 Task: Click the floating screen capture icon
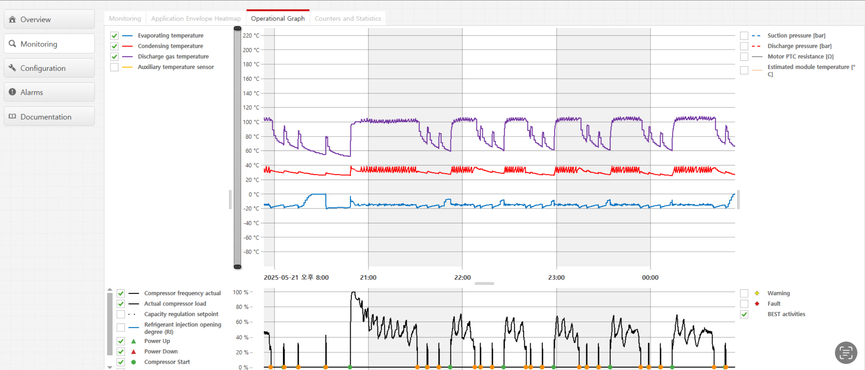click(845, 352)
